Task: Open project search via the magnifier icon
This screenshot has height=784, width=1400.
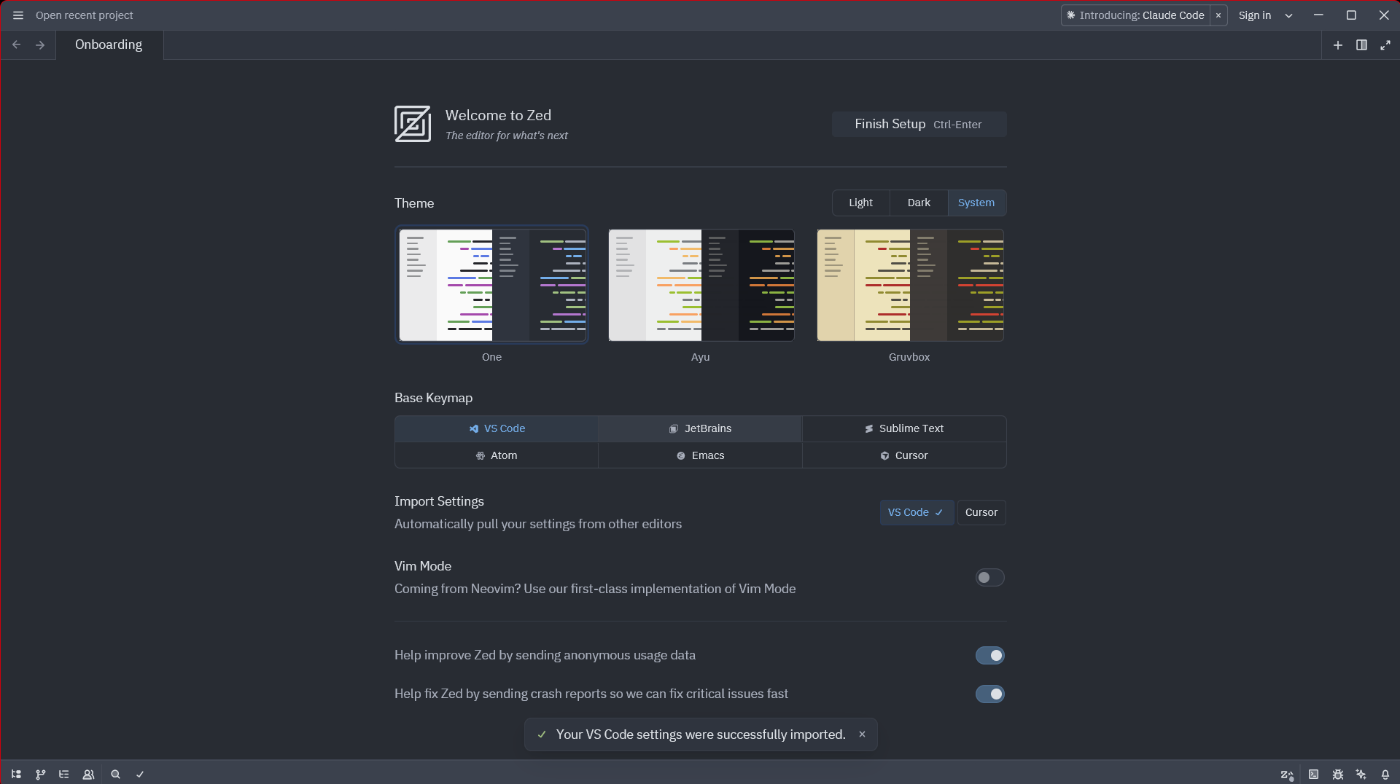Action: 116,774
